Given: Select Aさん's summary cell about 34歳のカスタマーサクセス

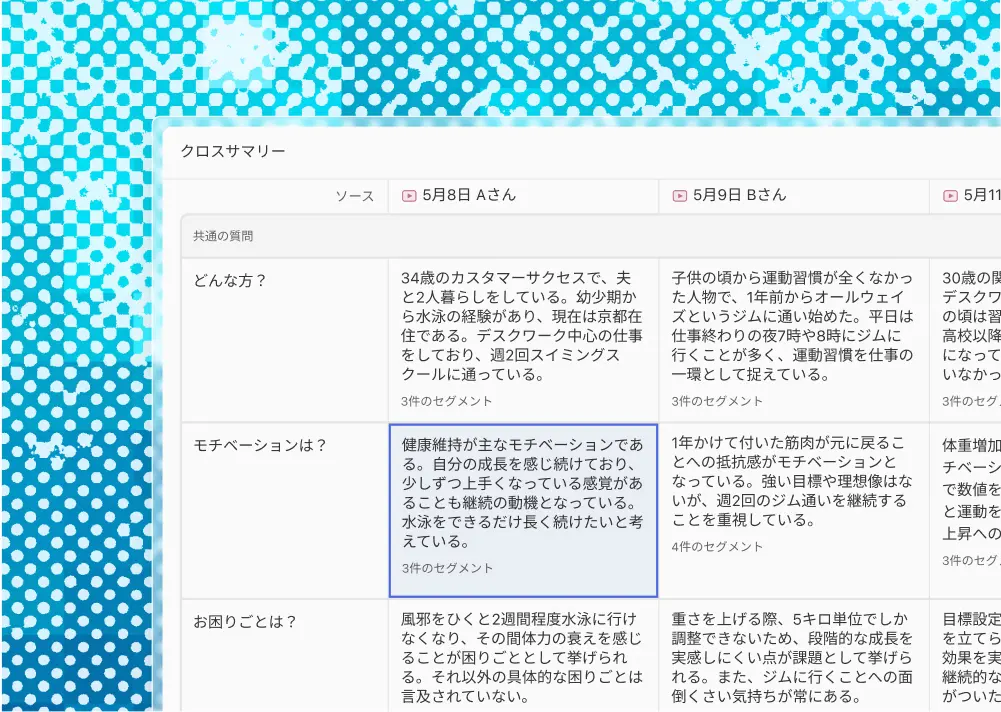Looking at the screenshot, I should click(x=522, y=327).
